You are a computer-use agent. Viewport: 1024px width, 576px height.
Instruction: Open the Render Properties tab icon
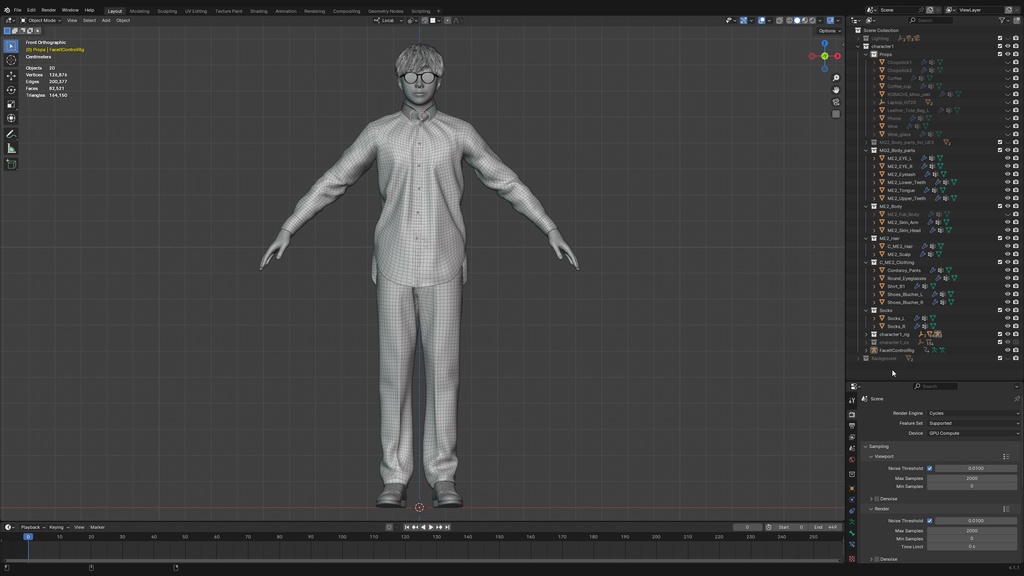coord(853,412)
